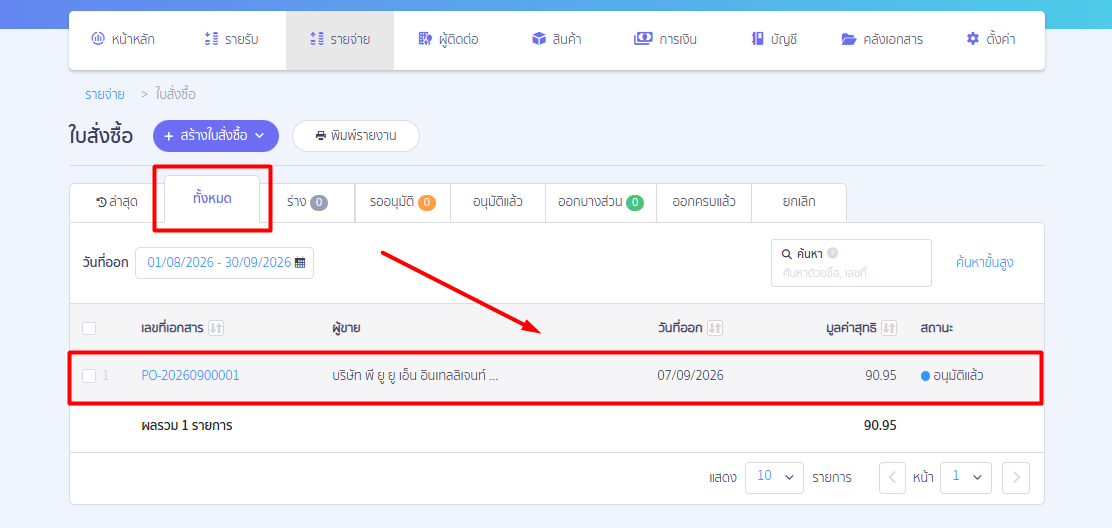The height and width of the screenshot is (528, 1112).
Task: Open the ผู้ติดต่อ contacts menu
Action: (x=447, y=40)
